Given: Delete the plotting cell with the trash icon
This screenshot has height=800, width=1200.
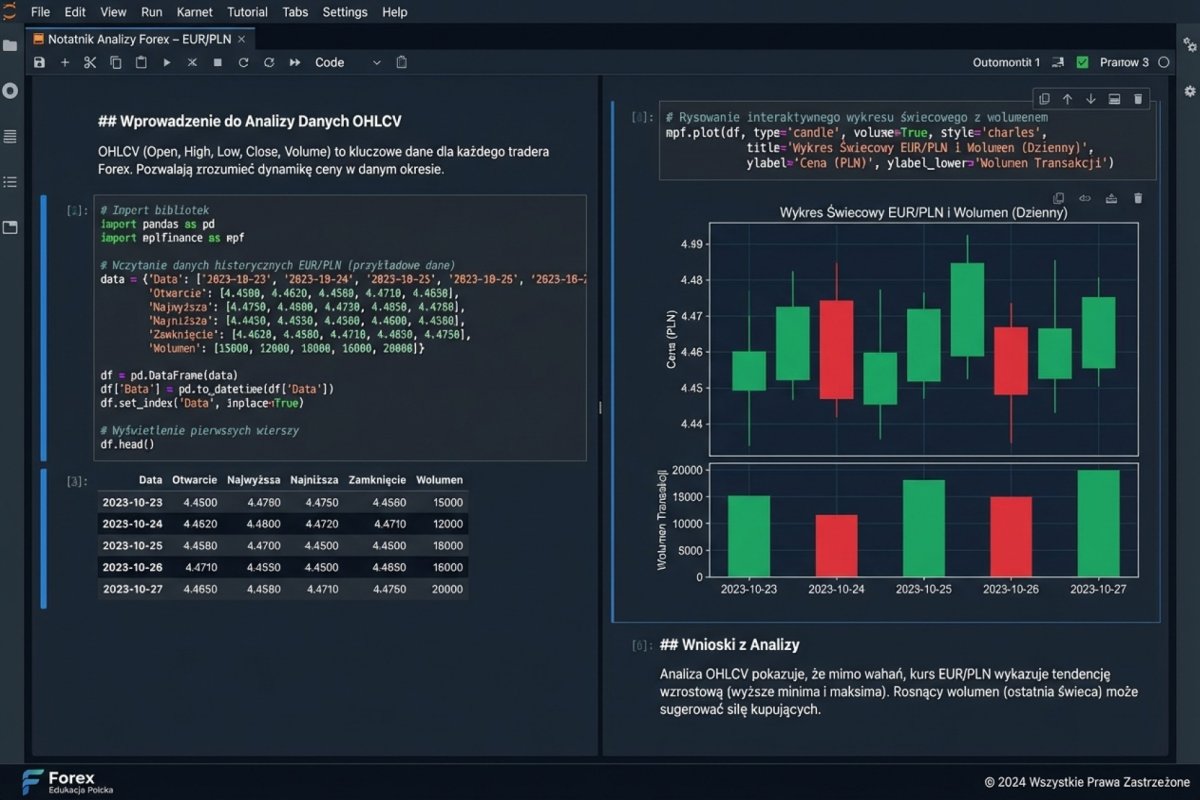Looking at the screenshot, I should [x=1138, y=98].
